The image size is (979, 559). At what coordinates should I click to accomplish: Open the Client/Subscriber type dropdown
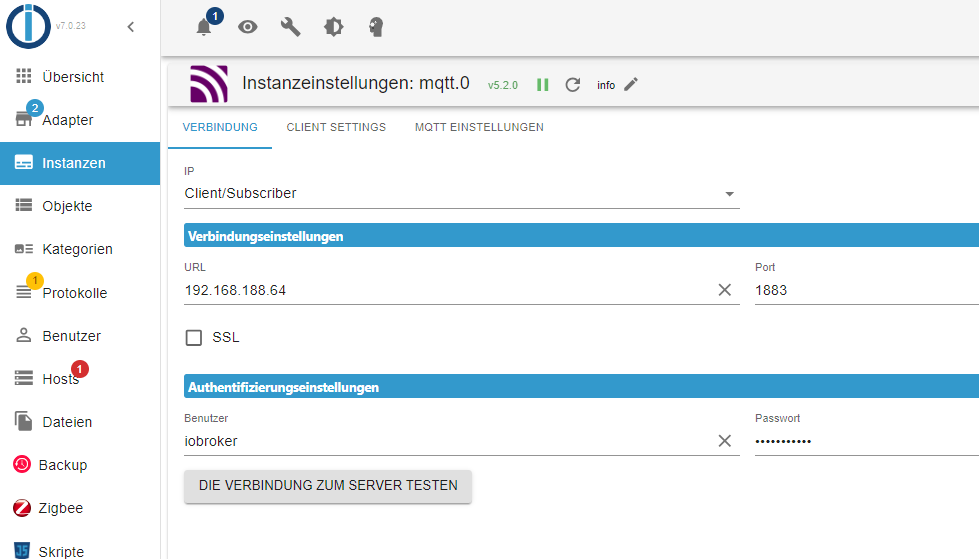tap(462, 194)
